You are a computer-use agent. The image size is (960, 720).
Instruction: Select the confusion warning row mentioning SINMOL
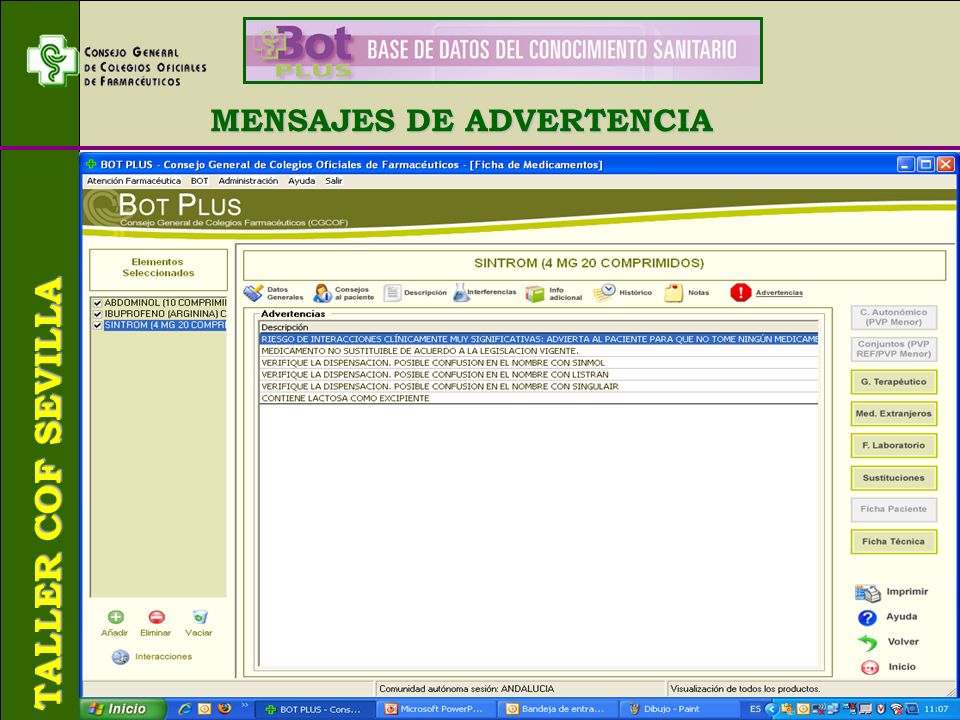tap(539, 363)
